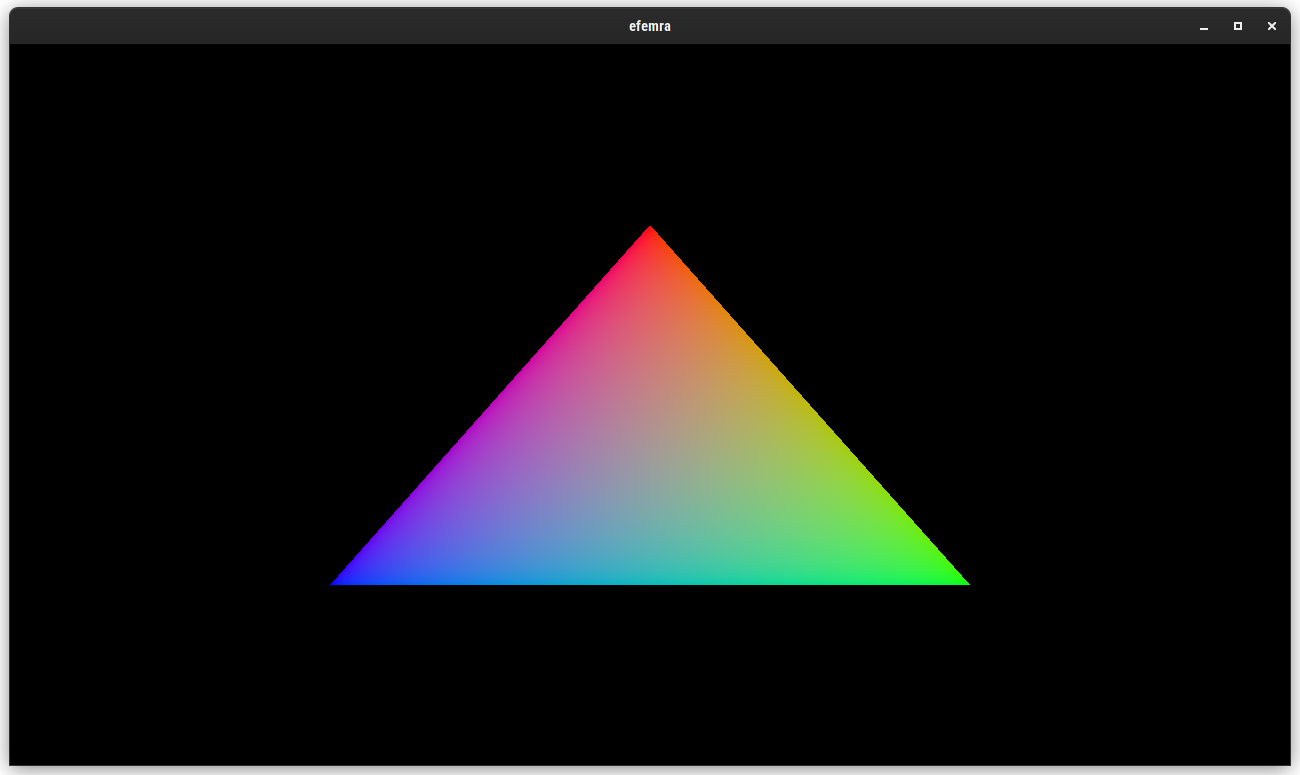Click the gray center of the triangle
Viewport: 1300px width, 775px height.
point(650,465)
